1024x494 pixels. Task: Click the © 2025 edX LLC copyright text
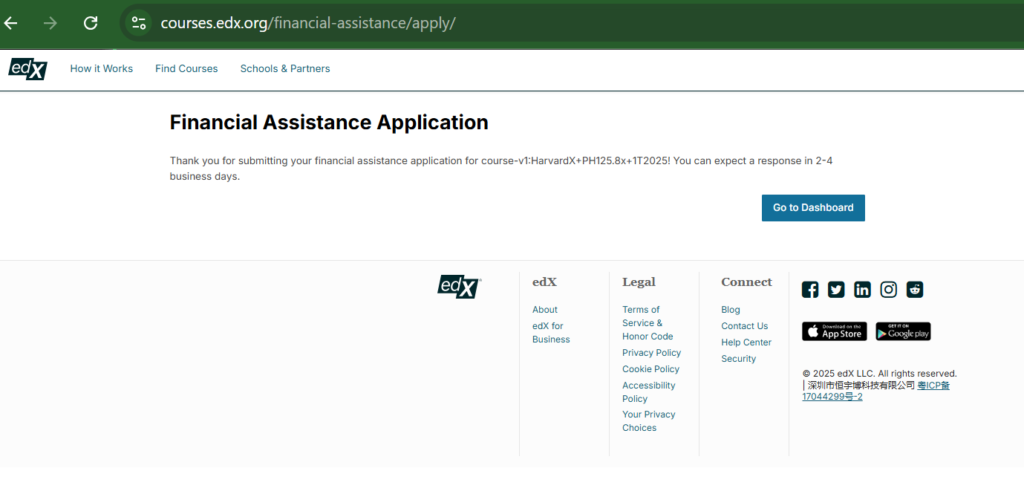click(x=880, y=374)
